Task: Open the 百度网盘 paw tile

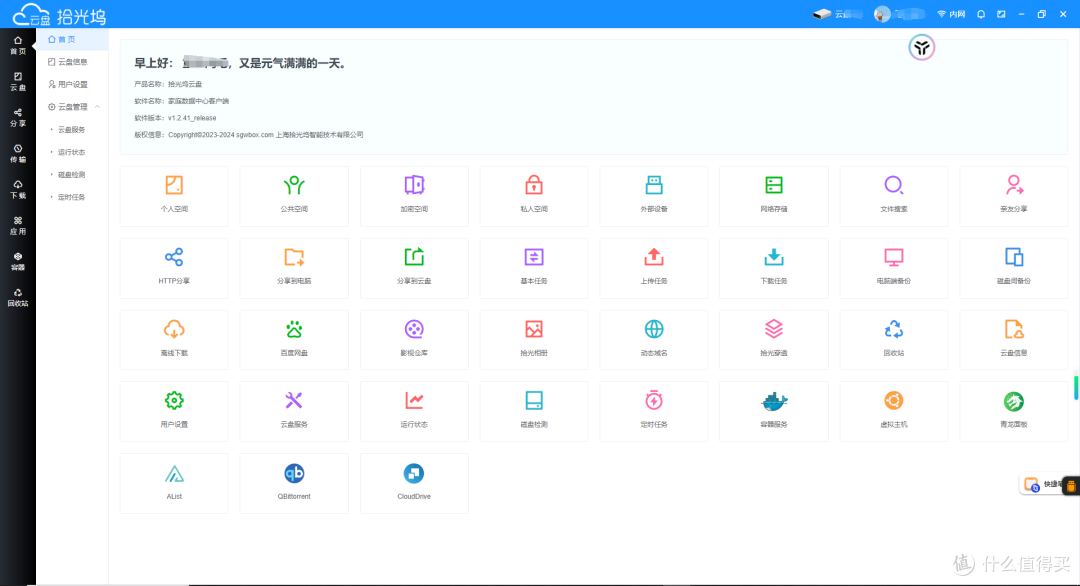Action: [294, 339]
